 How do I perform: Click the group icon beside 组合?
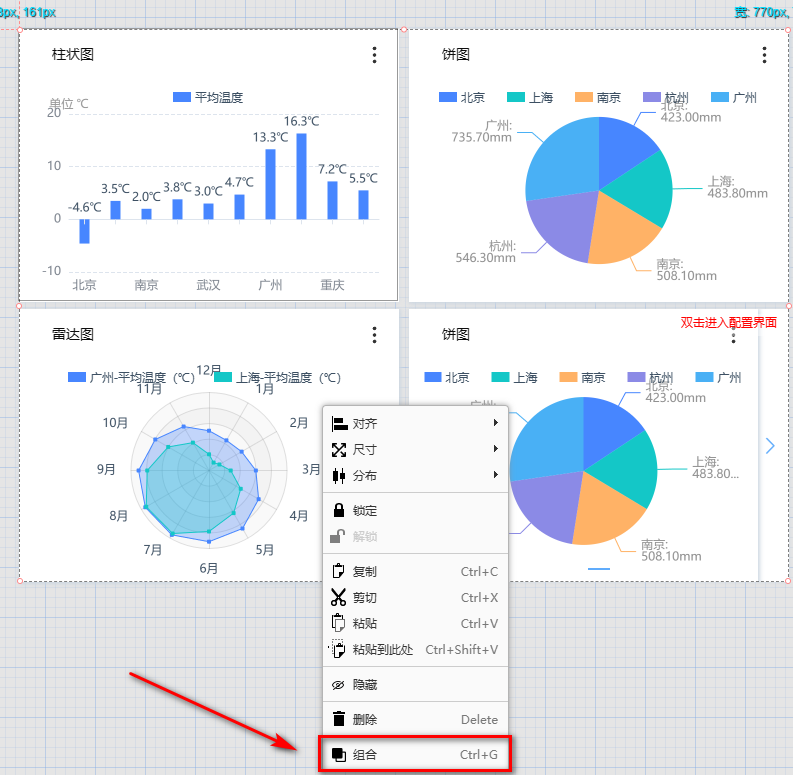pyautogui.click(x=338, y=755)
